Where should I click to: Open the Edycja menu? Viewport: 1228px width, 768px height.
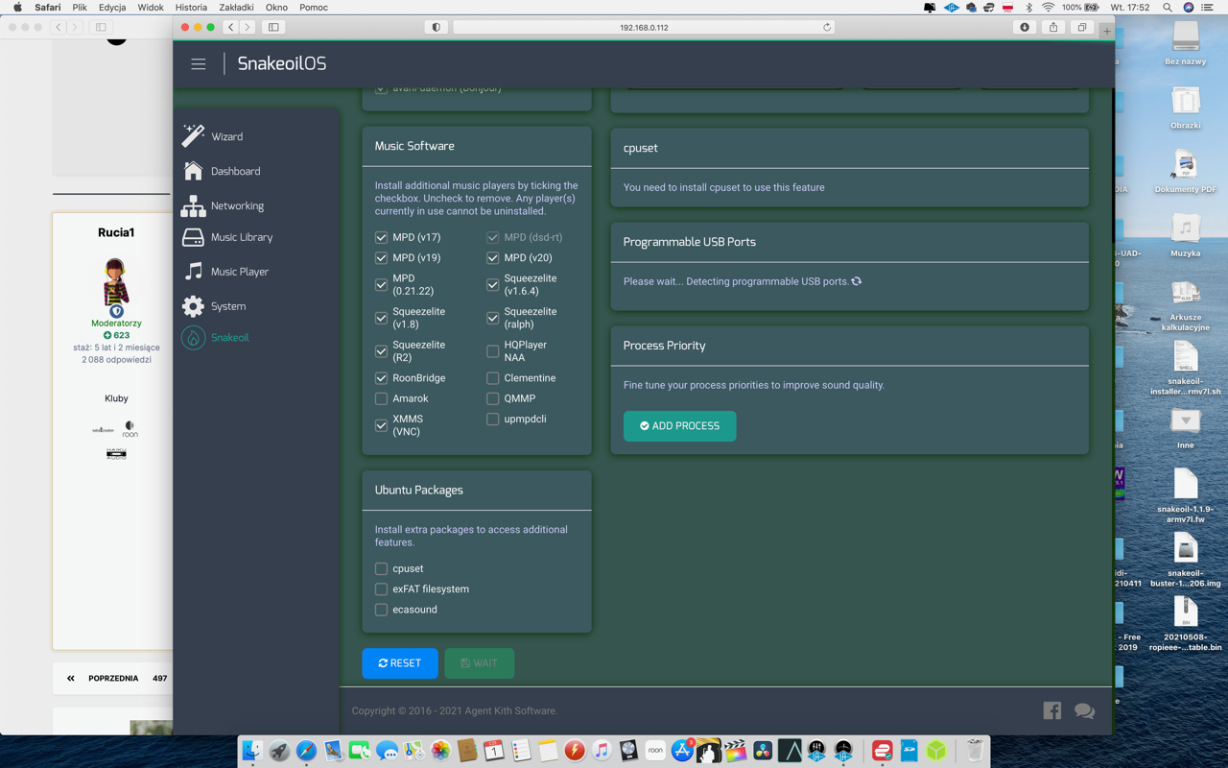(112, 7)
